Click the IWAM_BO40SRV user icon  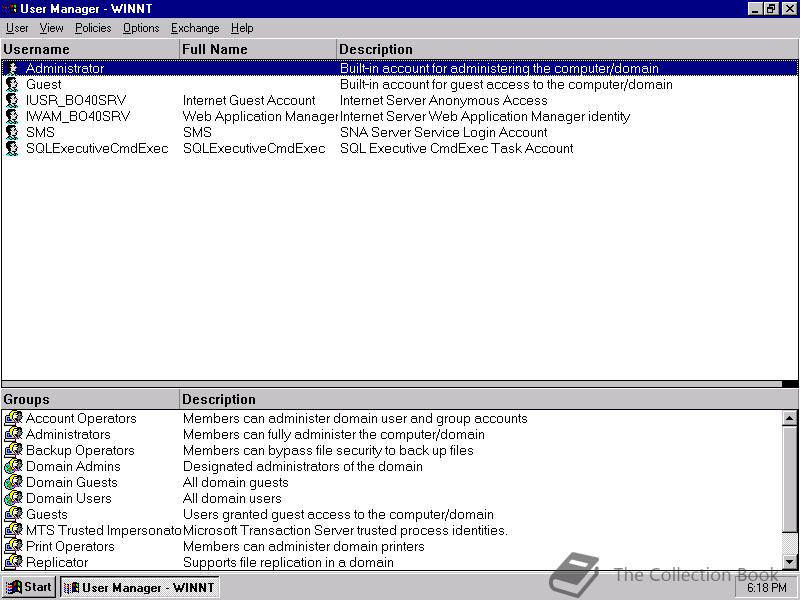pos(12,116)
